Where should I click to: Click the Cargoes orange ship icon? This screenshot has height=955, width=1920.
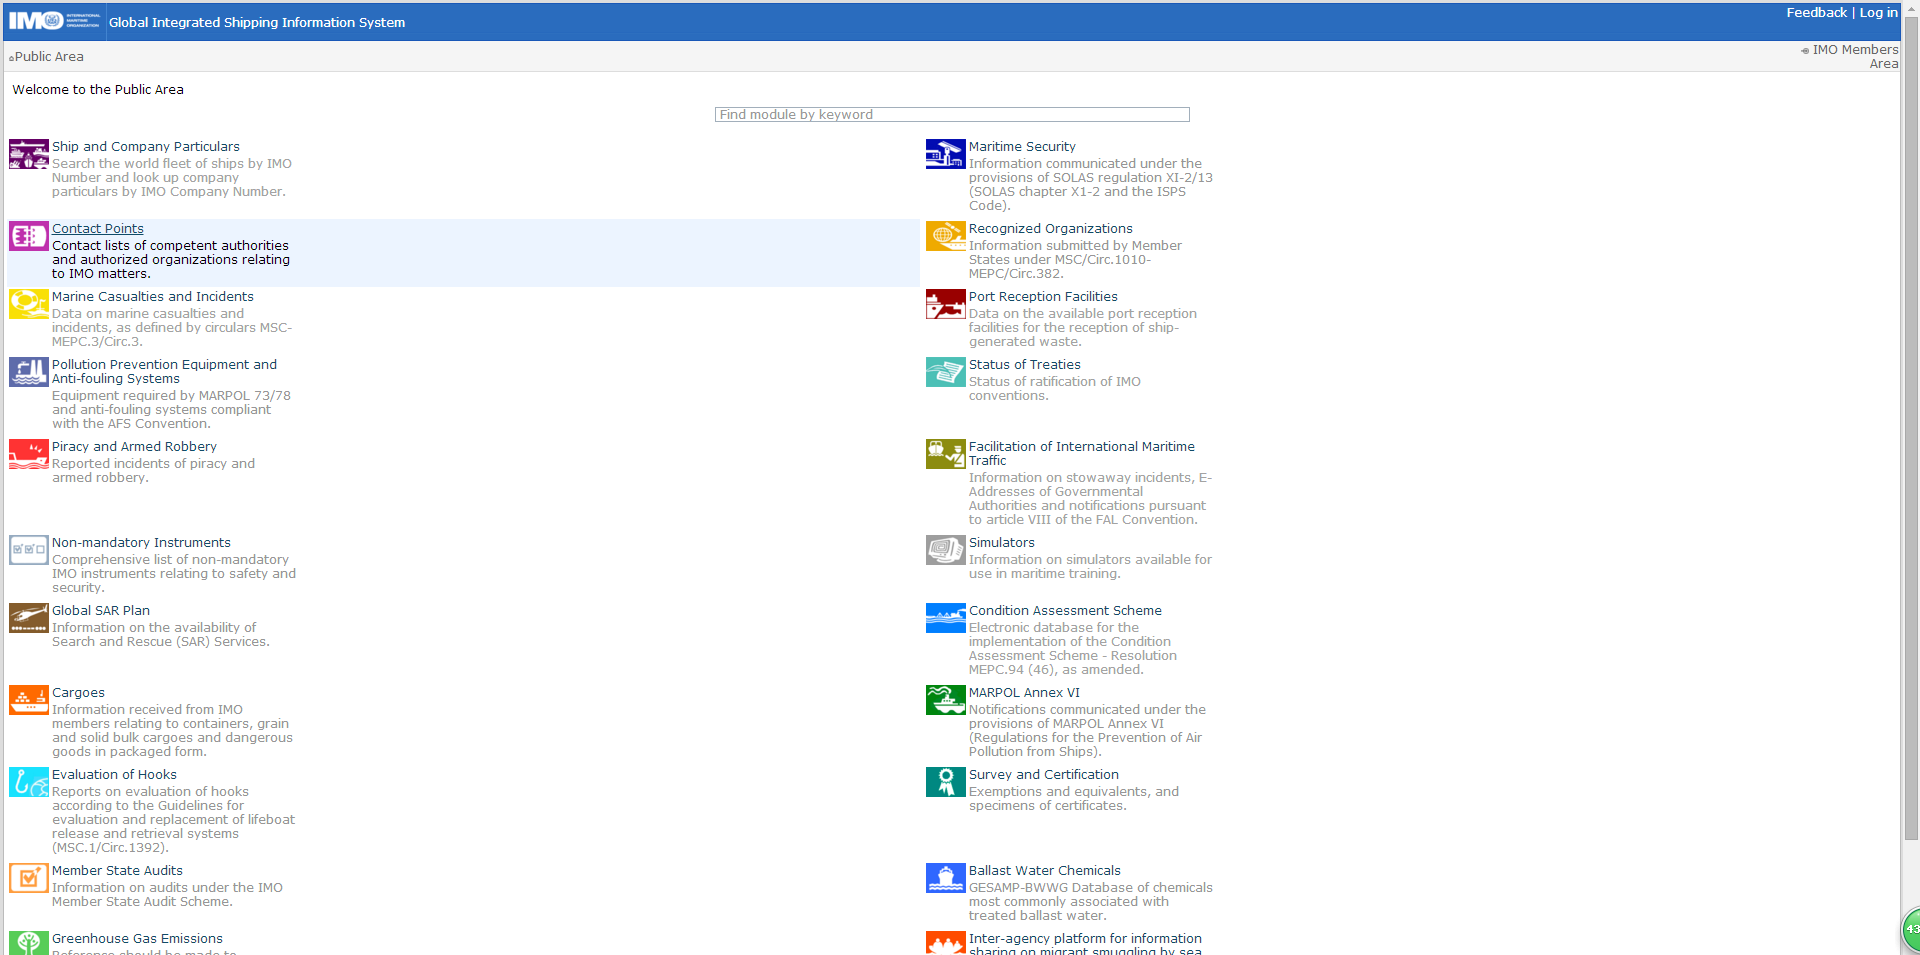pyautogui.click(x=29, y=700)
